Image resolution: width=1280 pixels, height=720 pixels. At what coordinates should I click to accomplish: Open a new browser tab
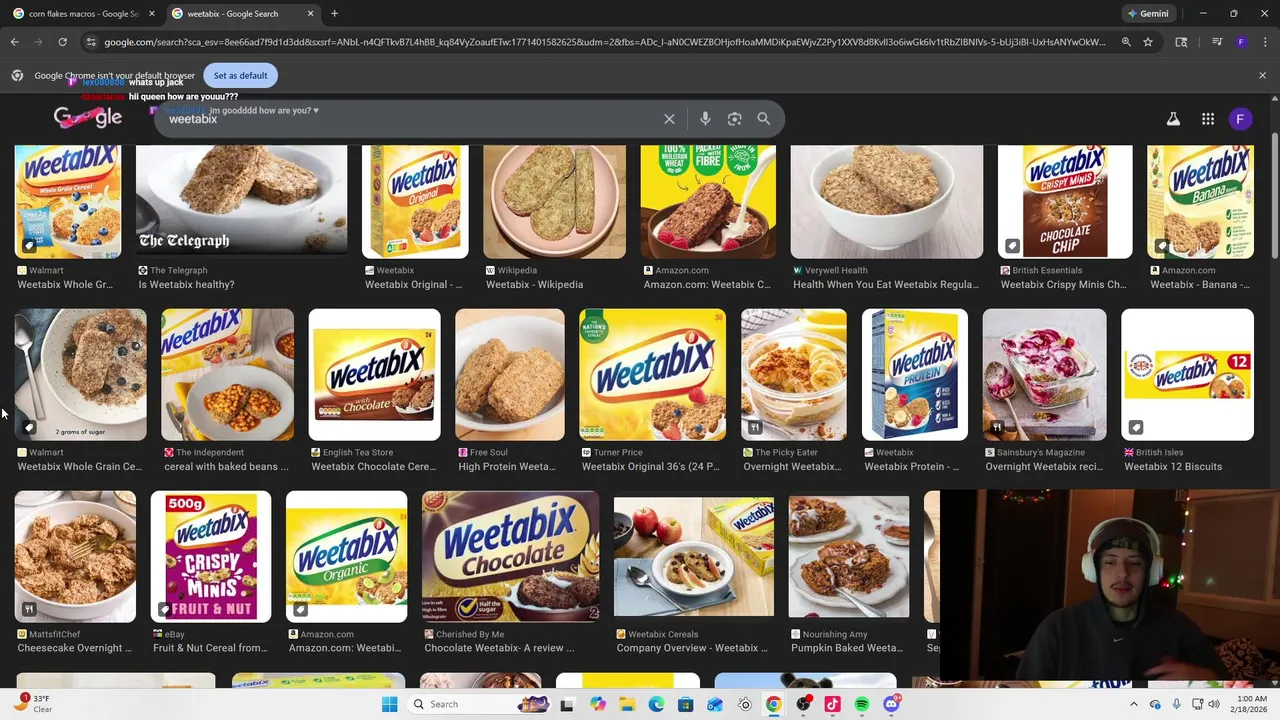(x=334, y=14)
